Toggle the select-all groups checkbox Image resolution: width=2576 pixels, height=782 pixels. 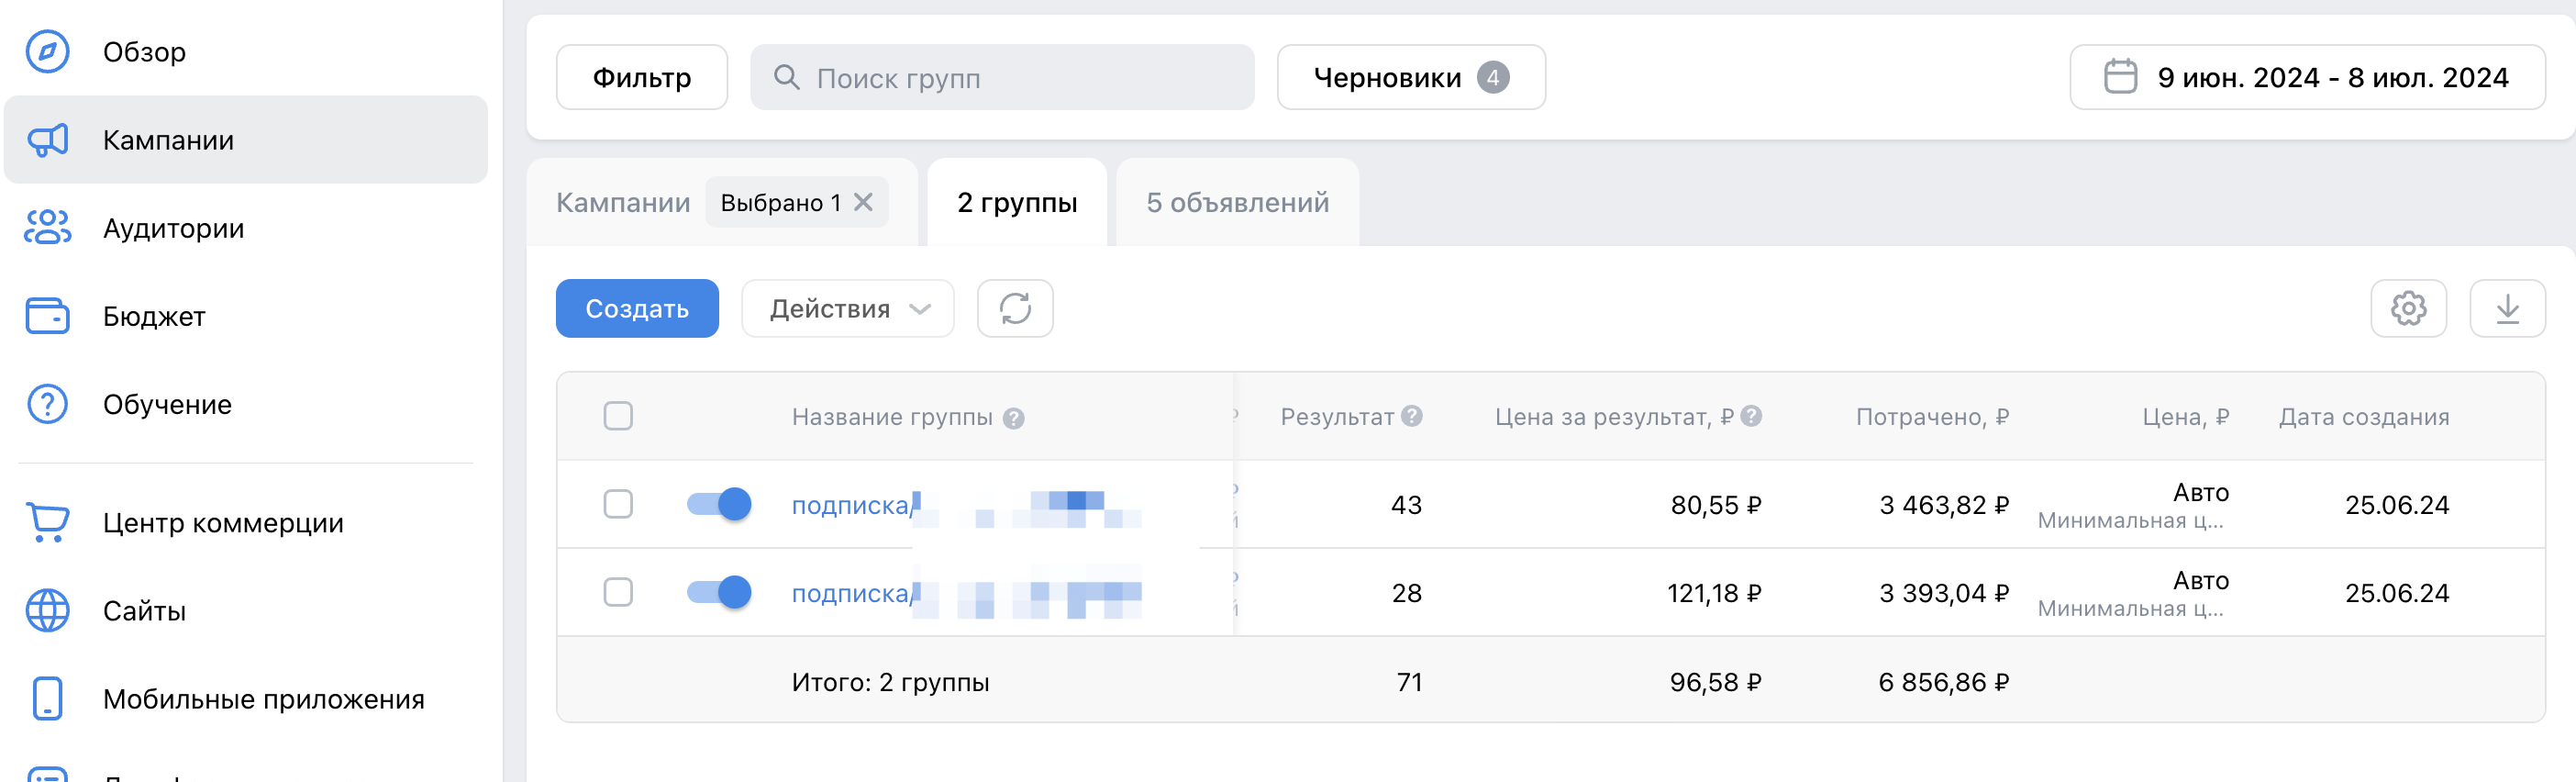click(618, 416)
